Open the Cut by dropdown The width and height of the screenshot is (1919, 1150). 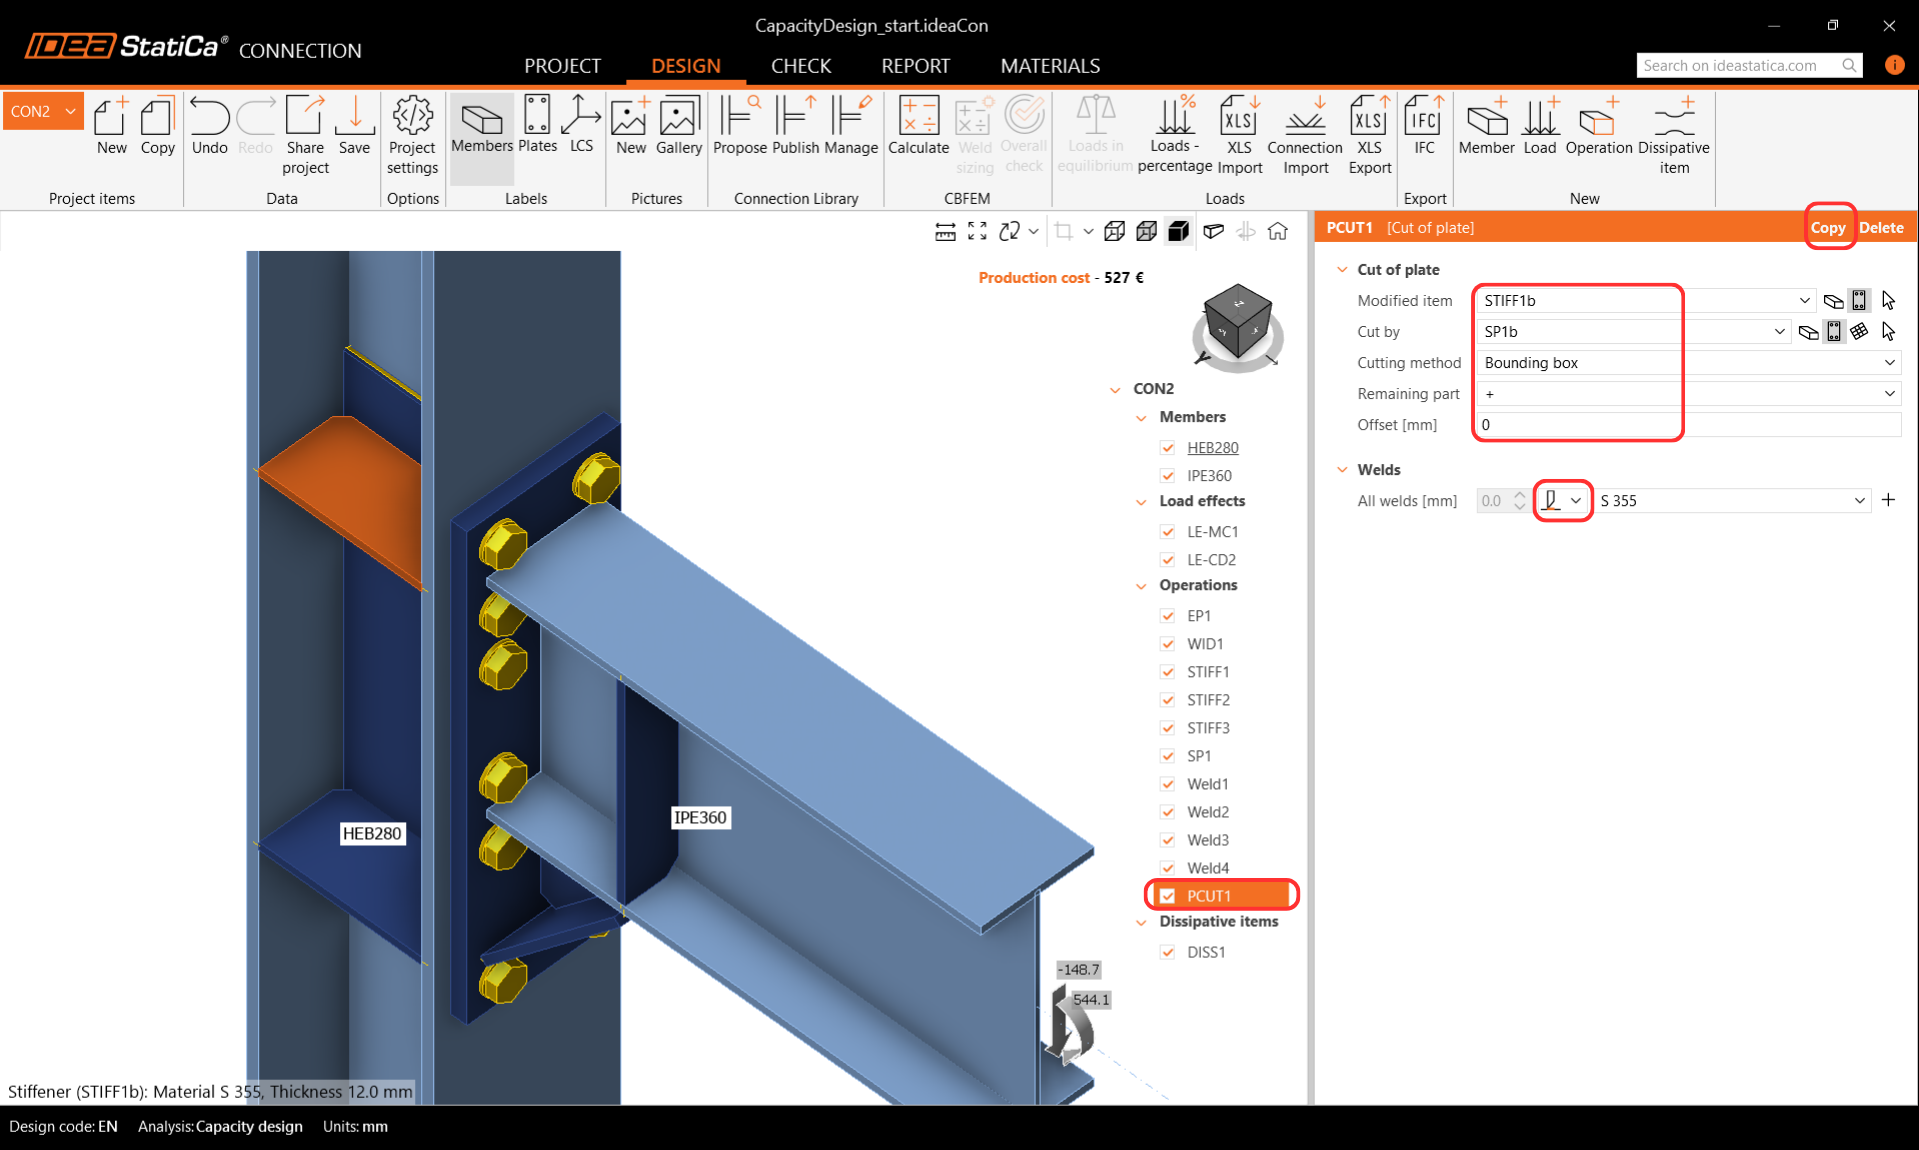click(1779, 331)
